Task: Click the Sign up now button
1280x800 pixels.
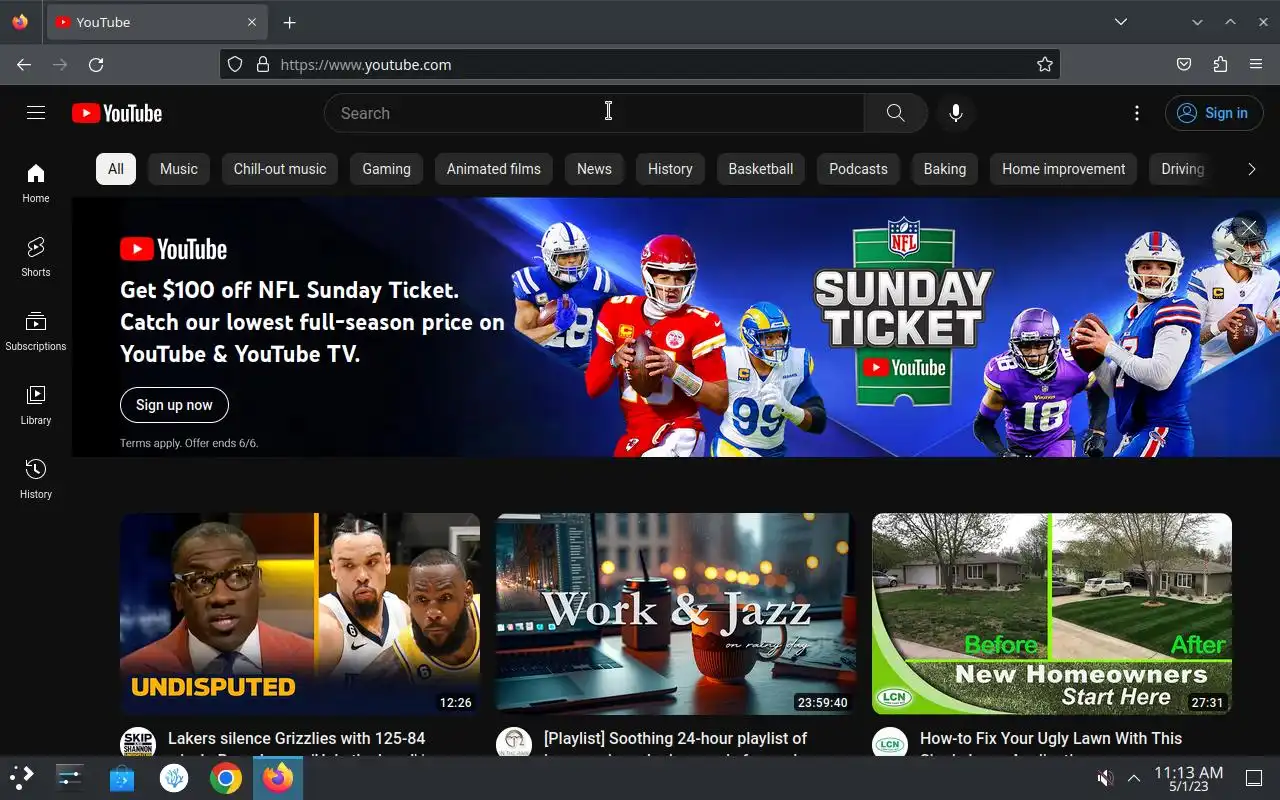Action: click(x=174, y=405)
